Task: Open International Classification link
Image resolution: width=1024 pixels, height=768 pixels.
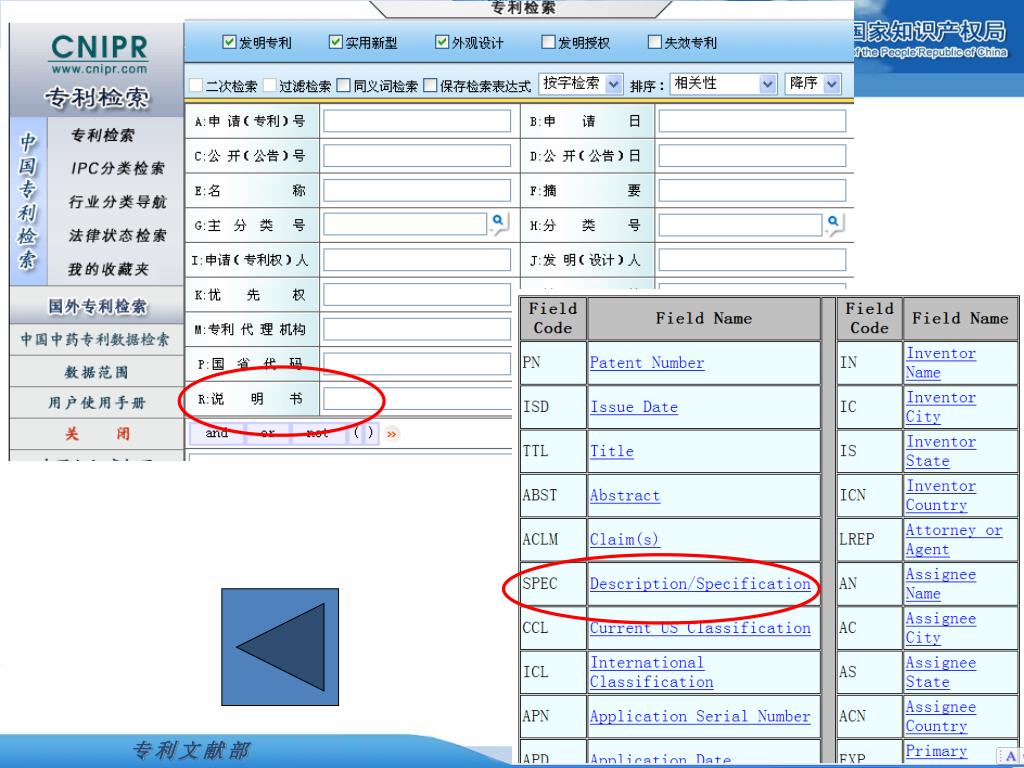Action: [x=651, y=672]
